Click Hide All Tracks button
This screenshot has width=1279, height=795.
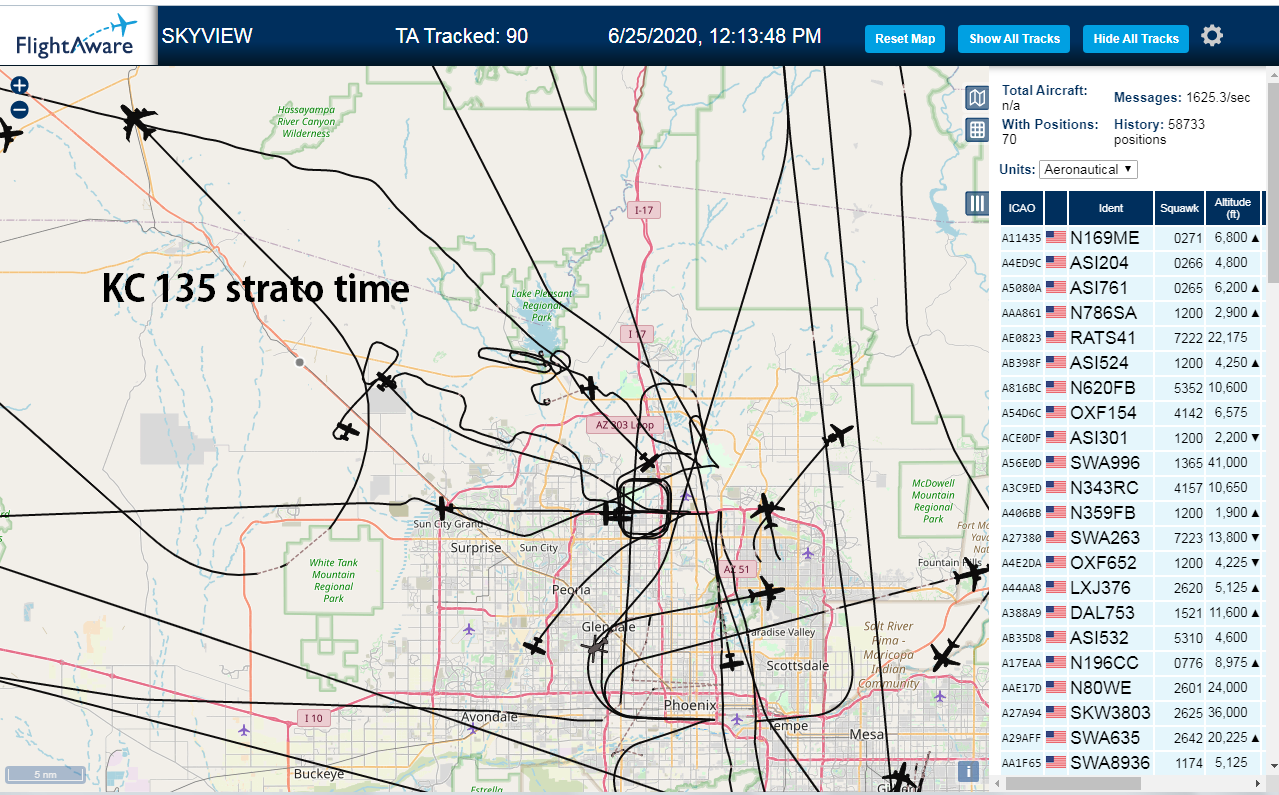click(x=1136, y=39)
